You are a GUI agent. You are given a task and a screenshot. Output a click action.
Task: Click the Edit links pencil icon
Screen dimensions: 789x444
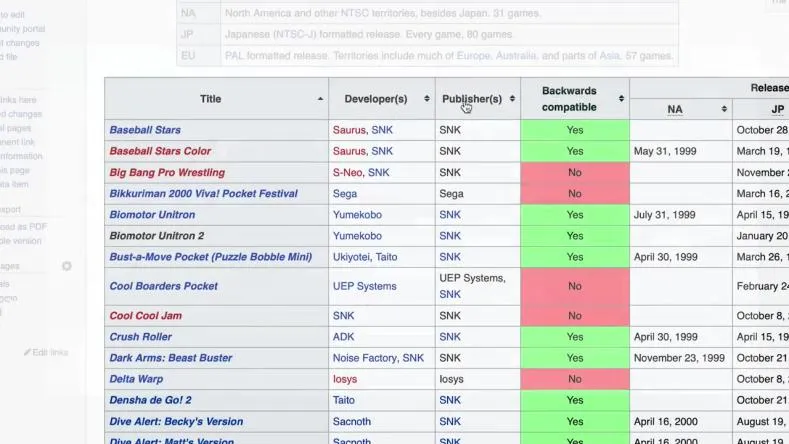tap(28, 353)
